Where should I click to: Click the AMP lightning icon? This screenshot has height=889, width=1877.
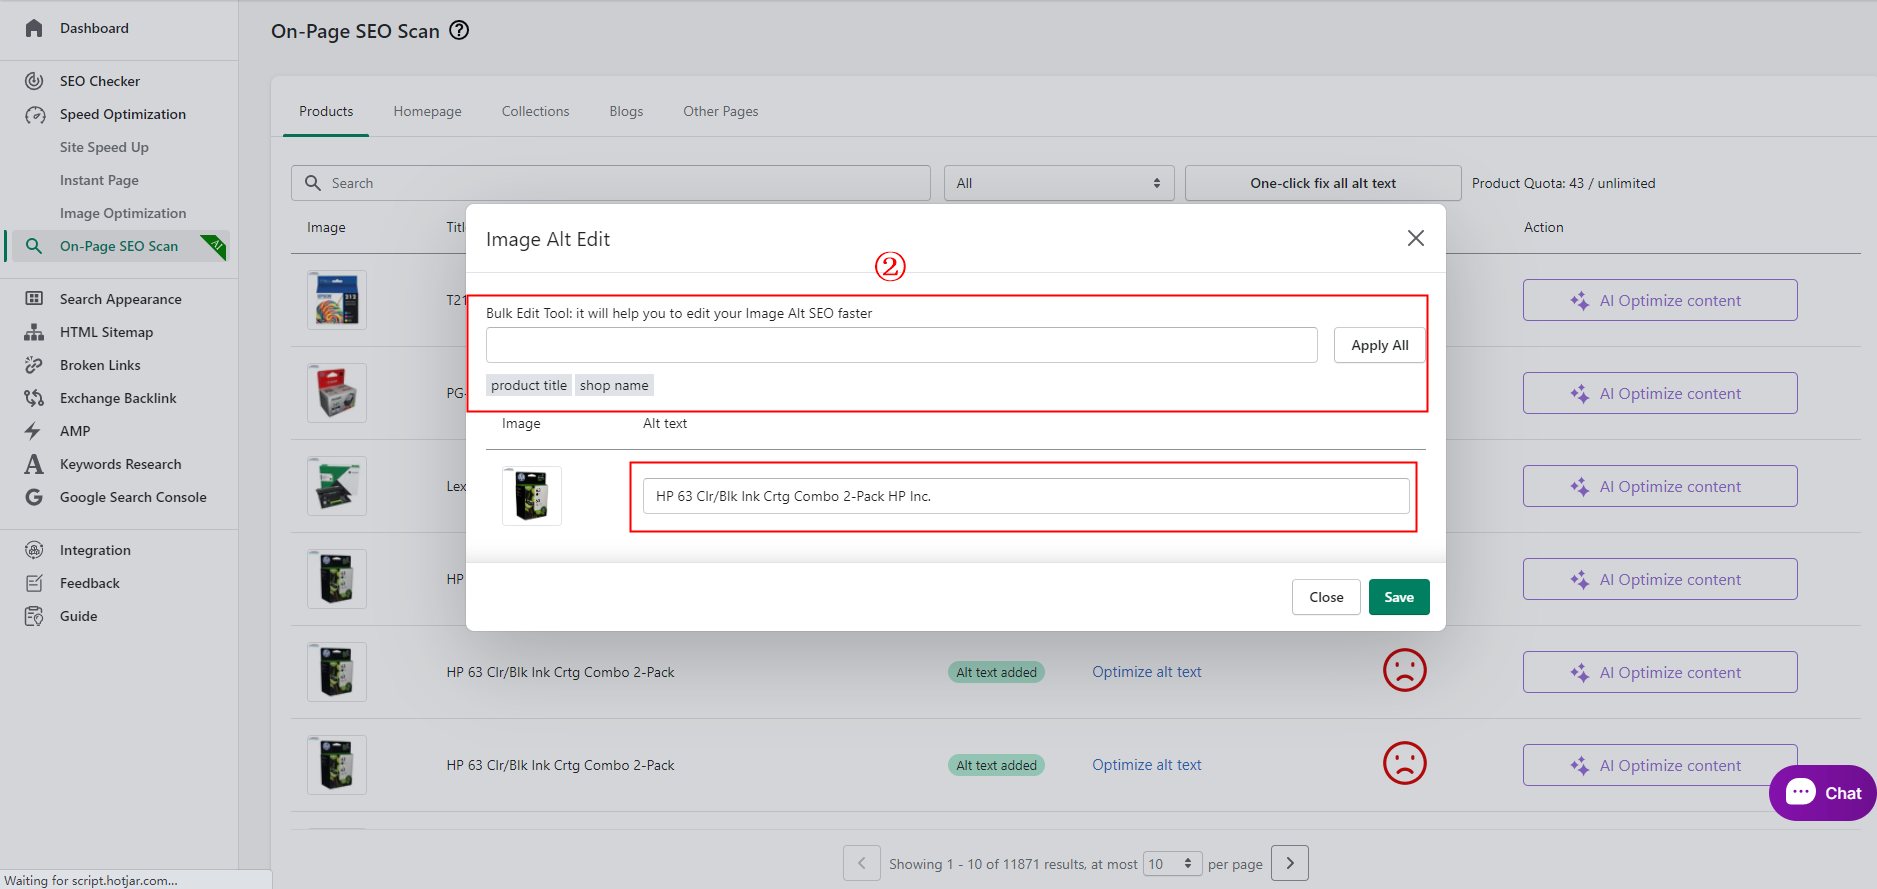33,431
